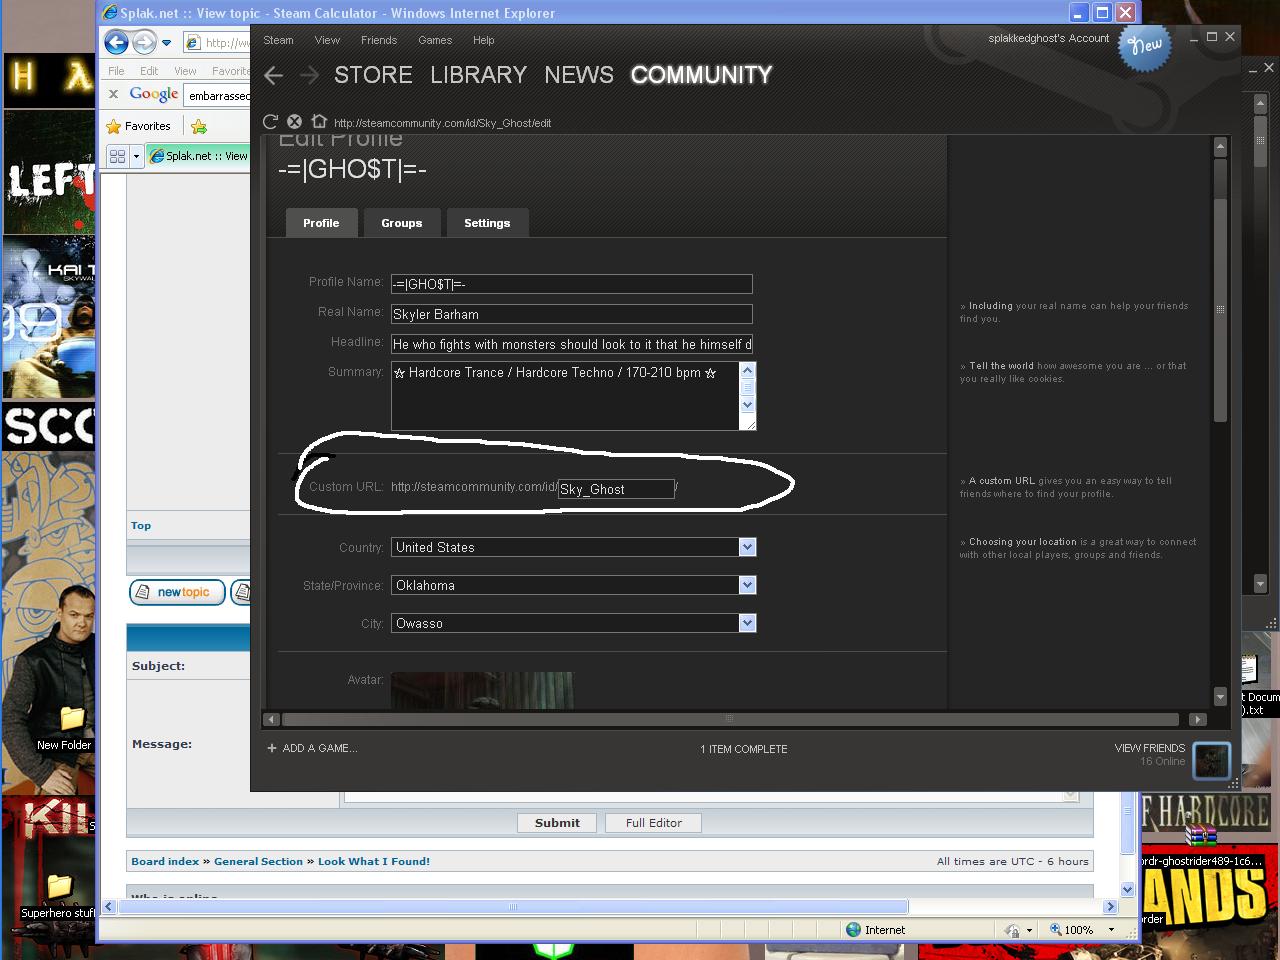Expand the City dropdown
The height and width of the screenshot is (960, 1280).
tap(747, 623)
